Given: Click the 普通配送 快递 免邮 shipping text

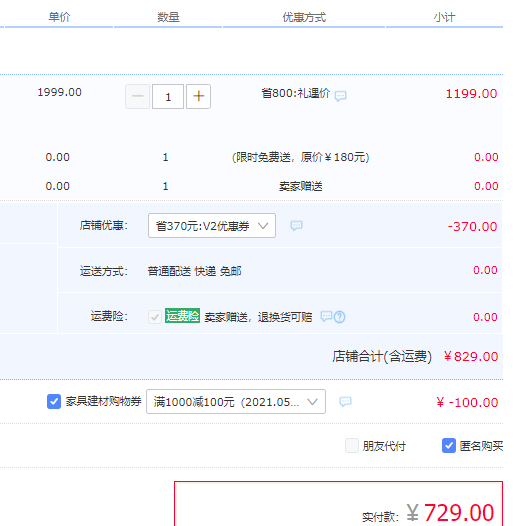Looking at the screenshot, I should [194, 271].
